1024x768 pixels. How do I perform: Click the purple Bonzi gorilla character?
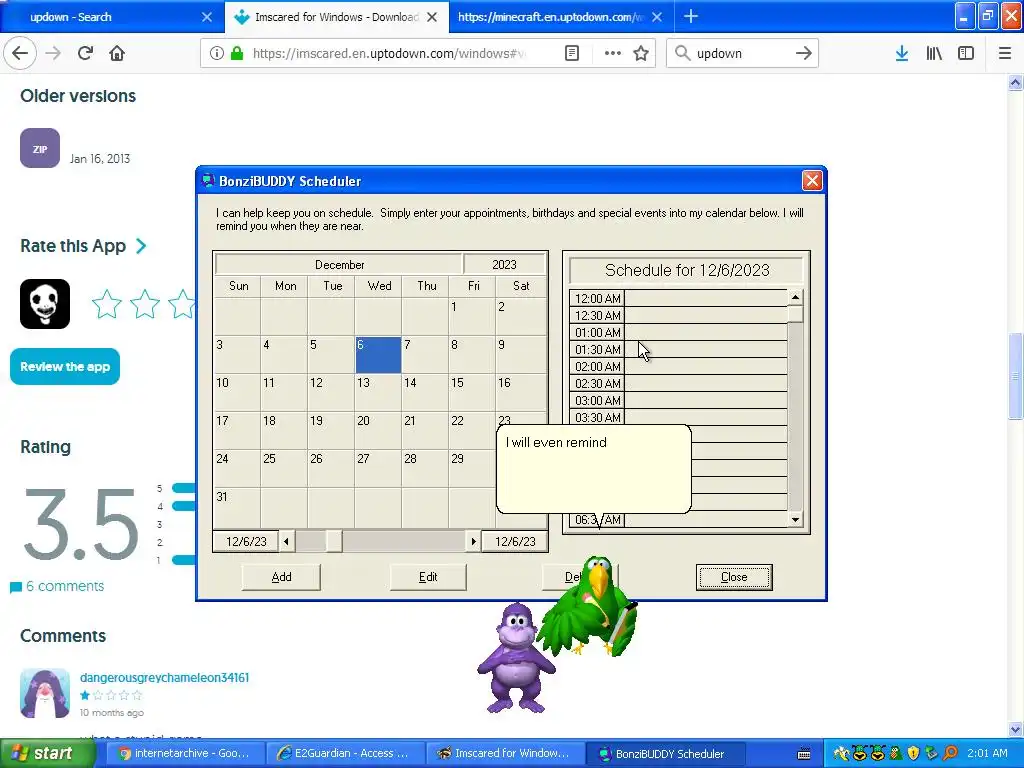516,658
